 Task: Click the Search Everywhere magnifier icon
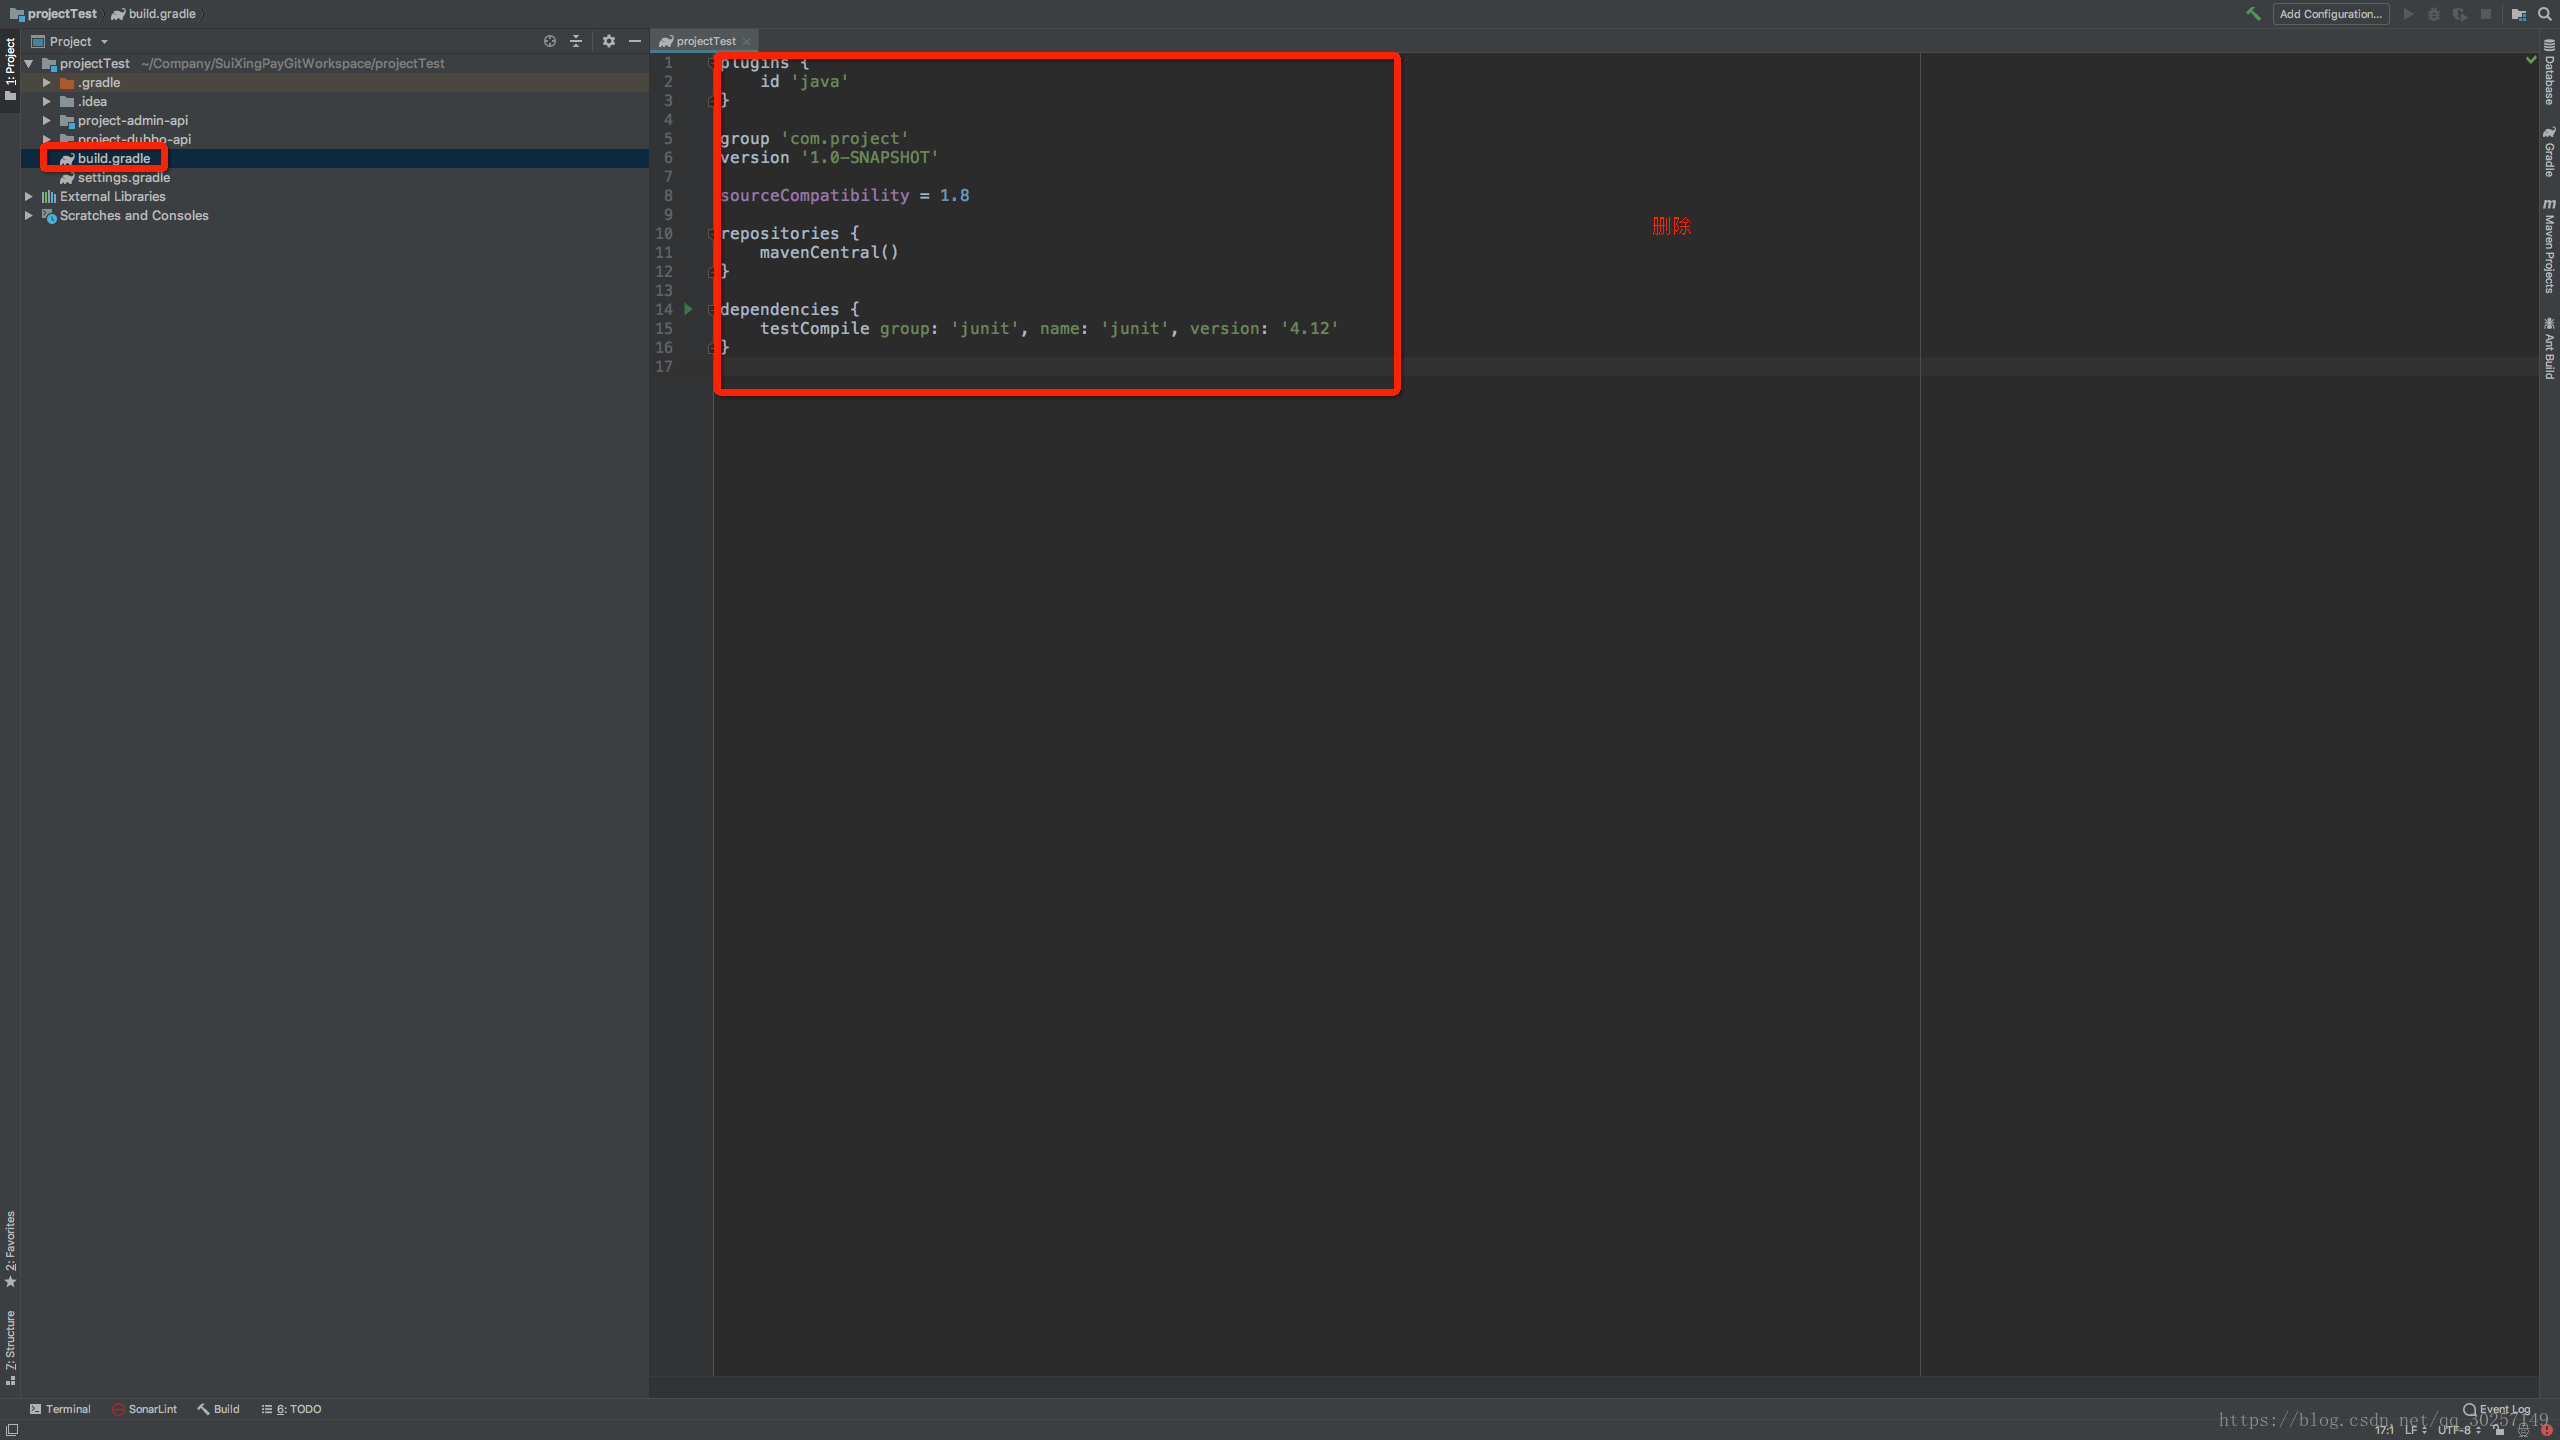pos(2544,14)
